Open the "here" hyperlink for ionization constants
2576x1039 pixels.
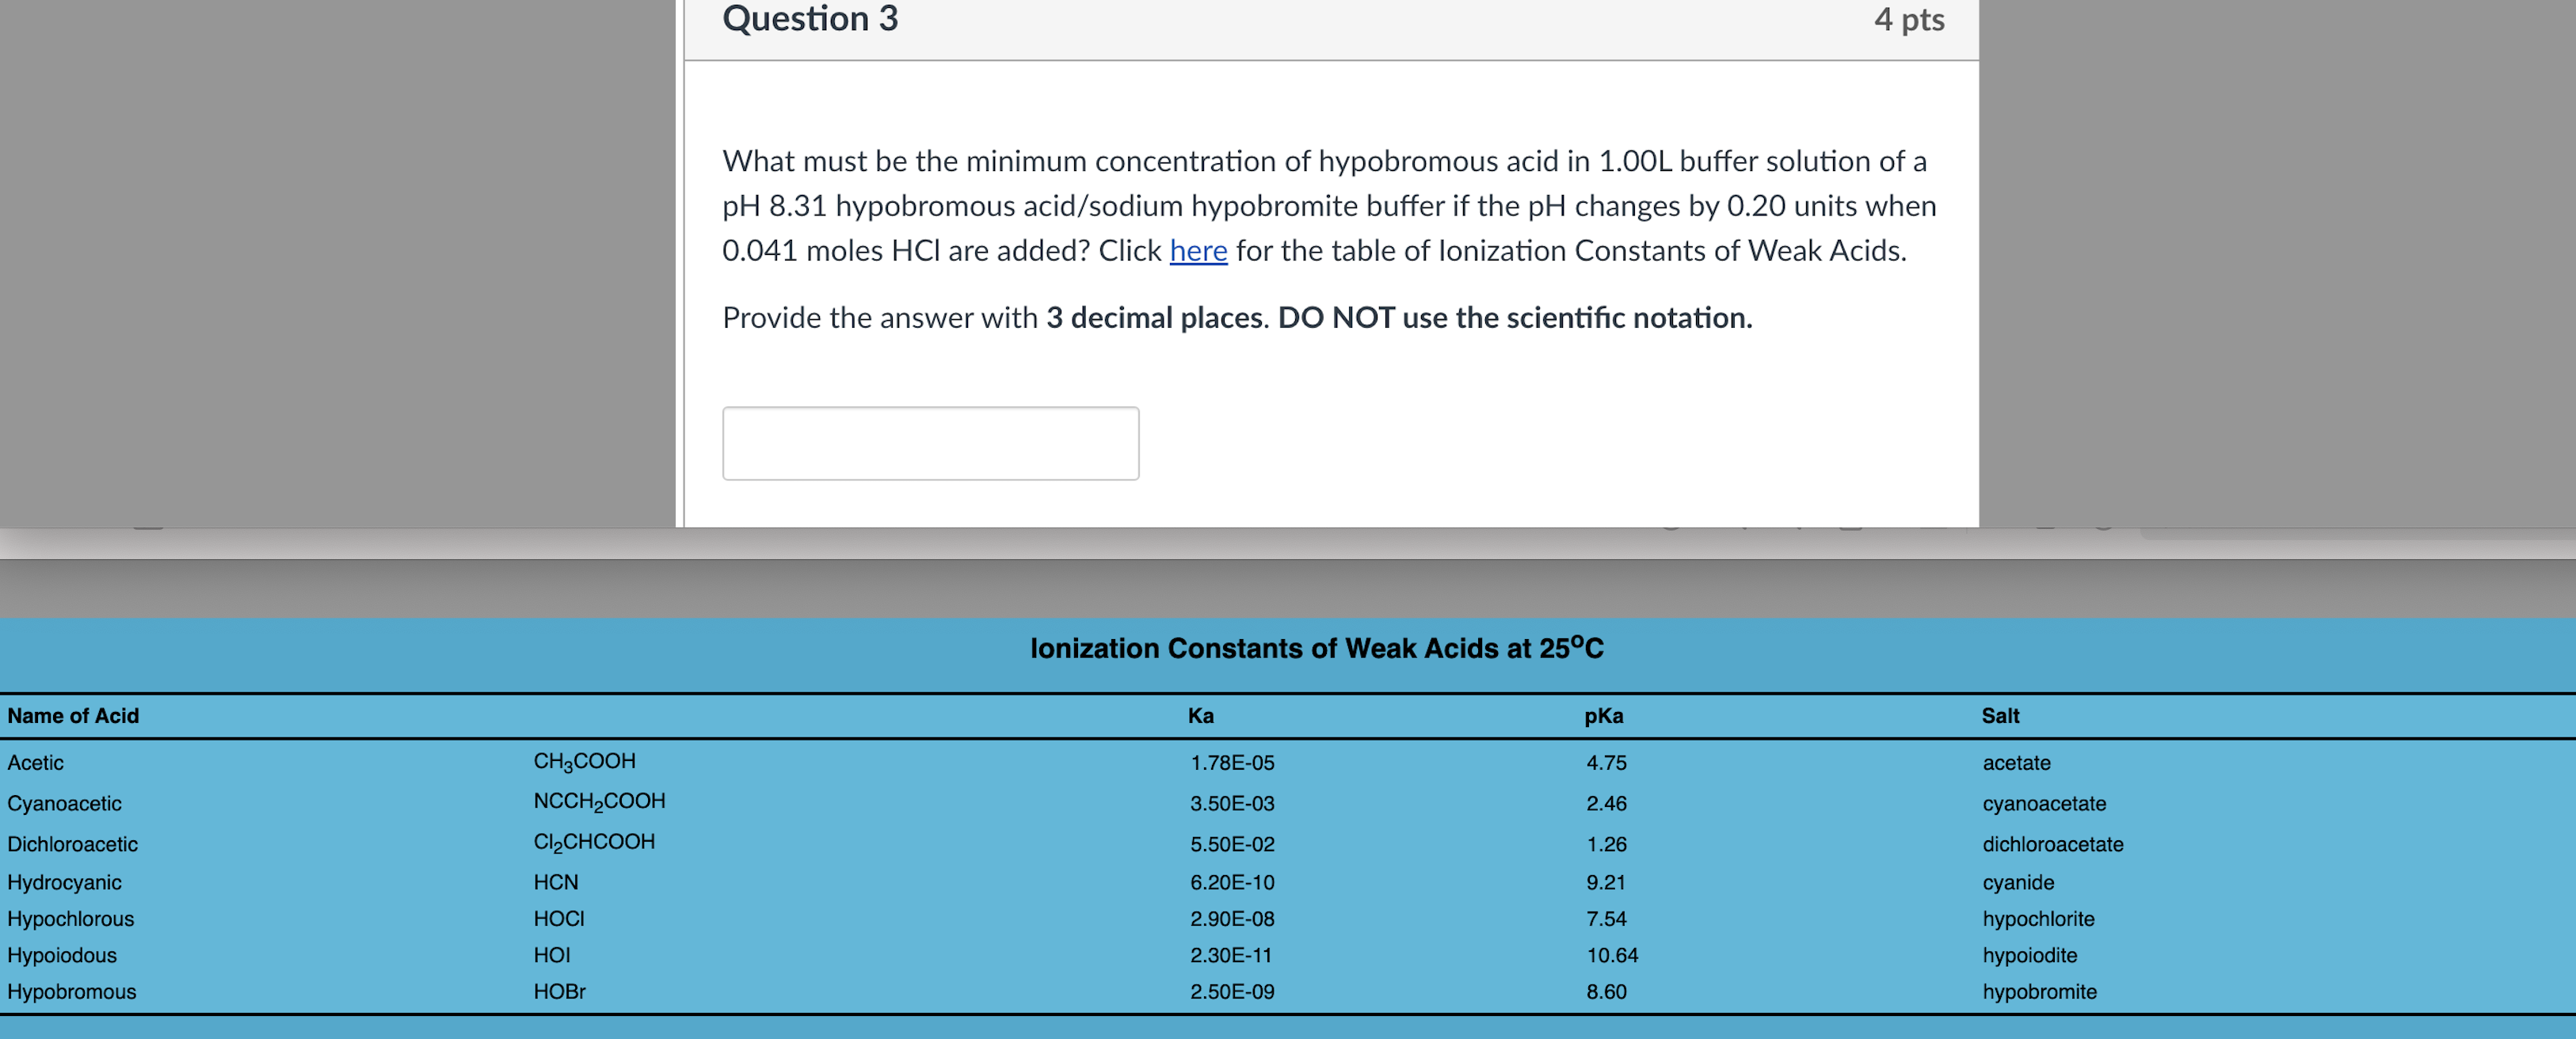click(x=1197, y=252)
